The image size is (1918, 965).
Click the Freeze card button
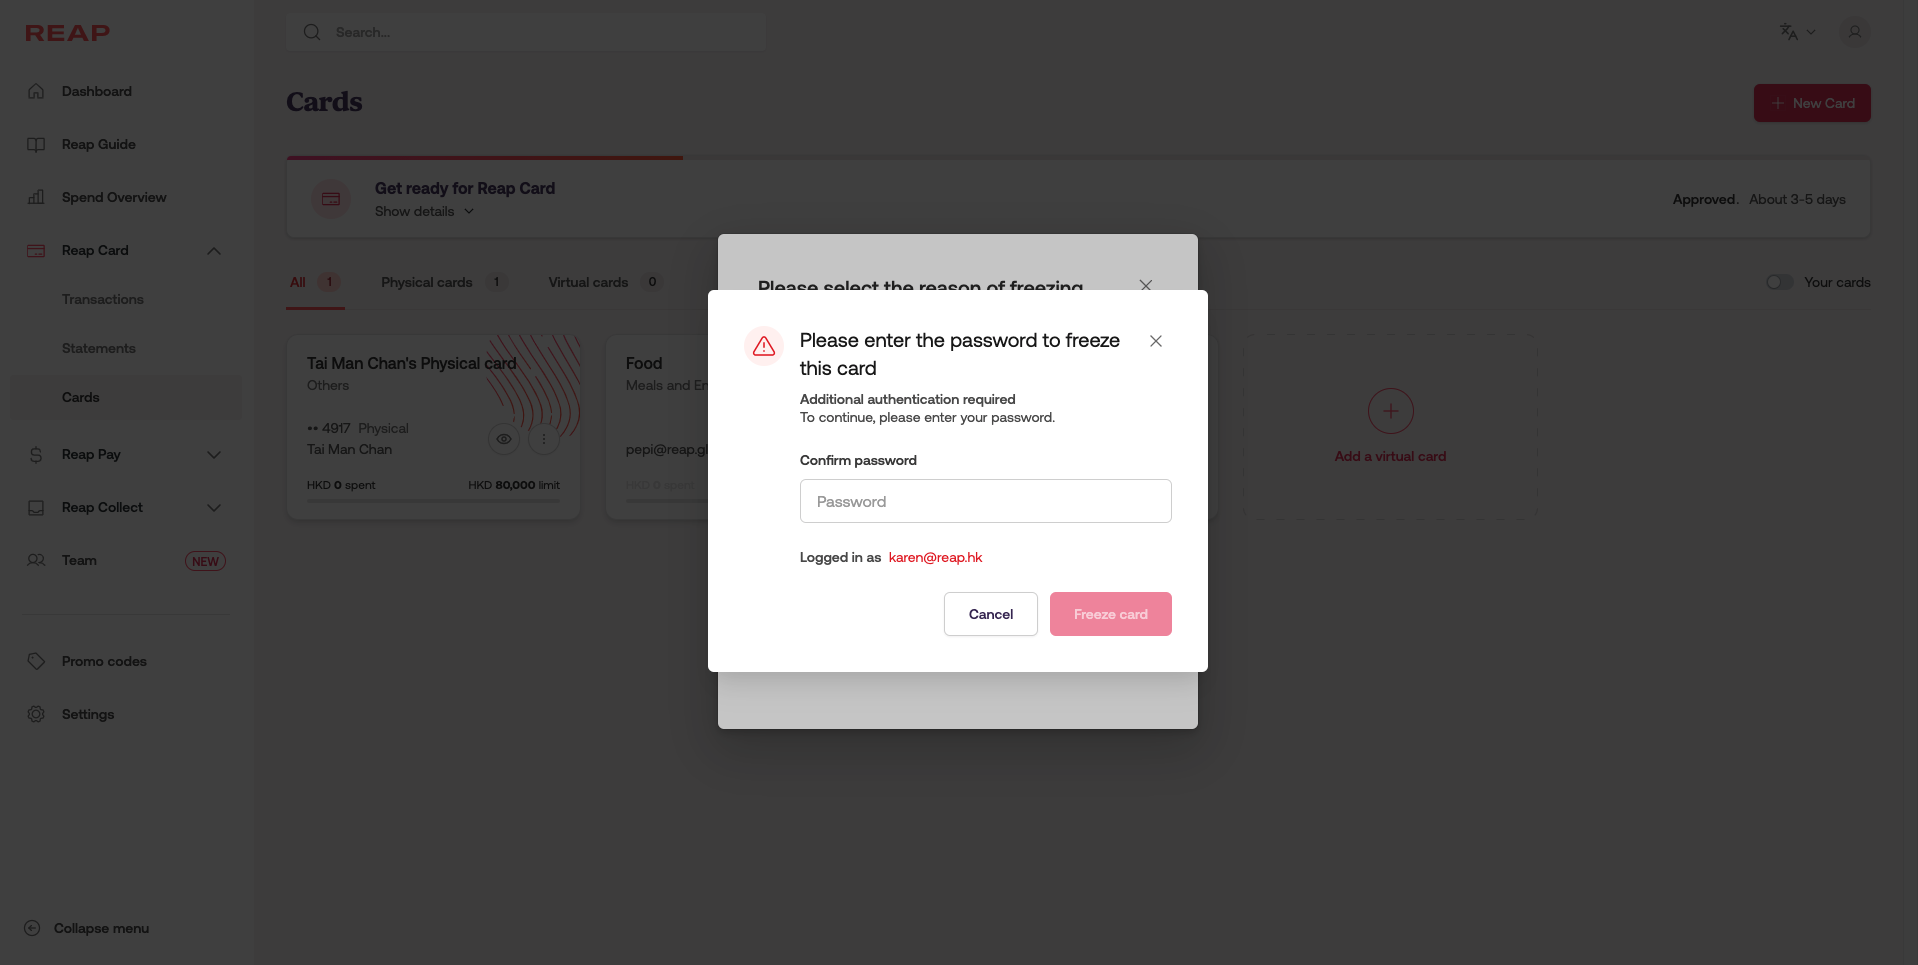pyautogui.click(x=1110, y=614)
